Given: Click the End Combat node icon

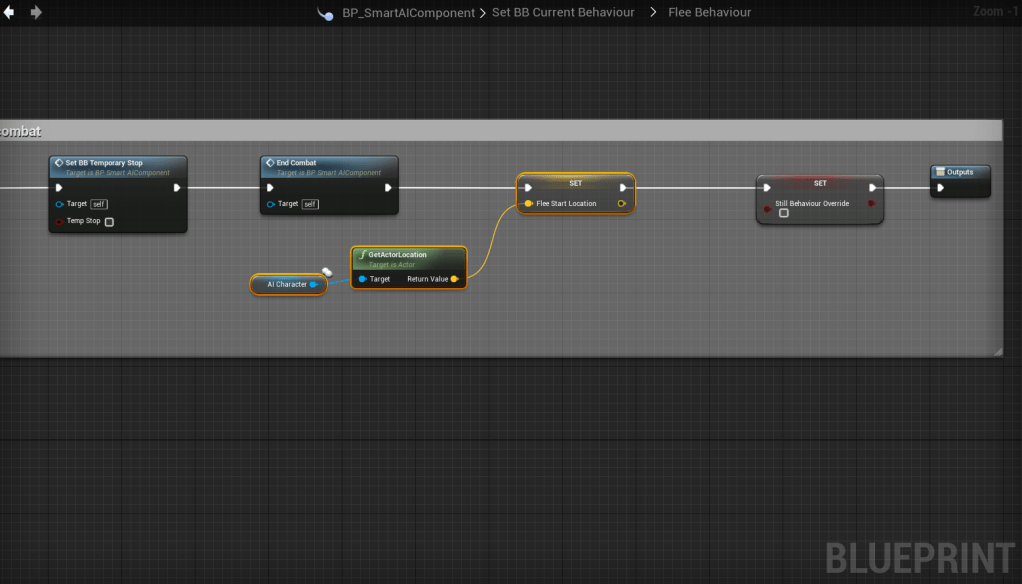Looking at the screenshot, I should click(x=270, y=163).
